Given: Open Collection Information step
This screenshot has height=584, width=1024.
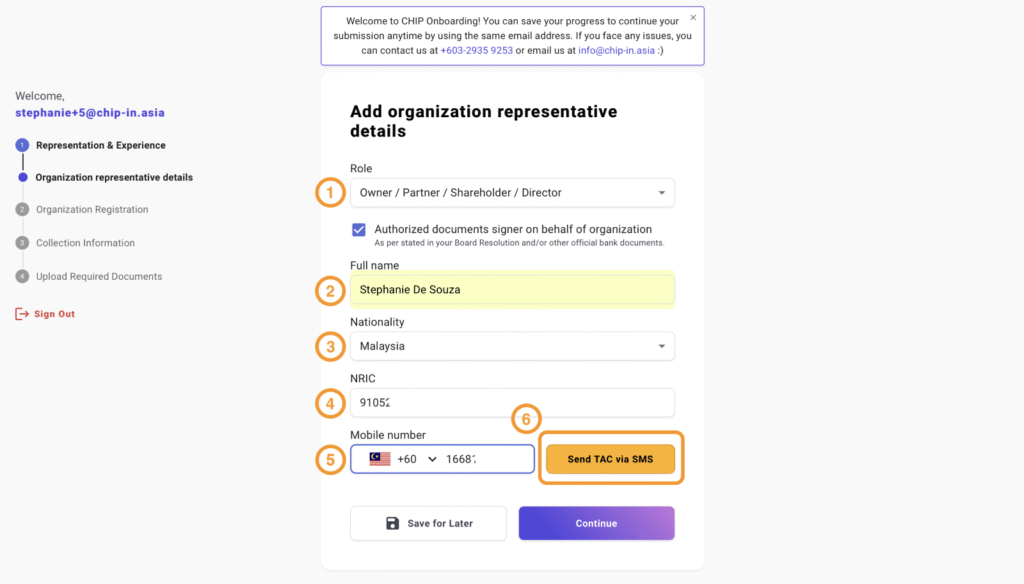Looking at the screenshot, I should 85,243.
